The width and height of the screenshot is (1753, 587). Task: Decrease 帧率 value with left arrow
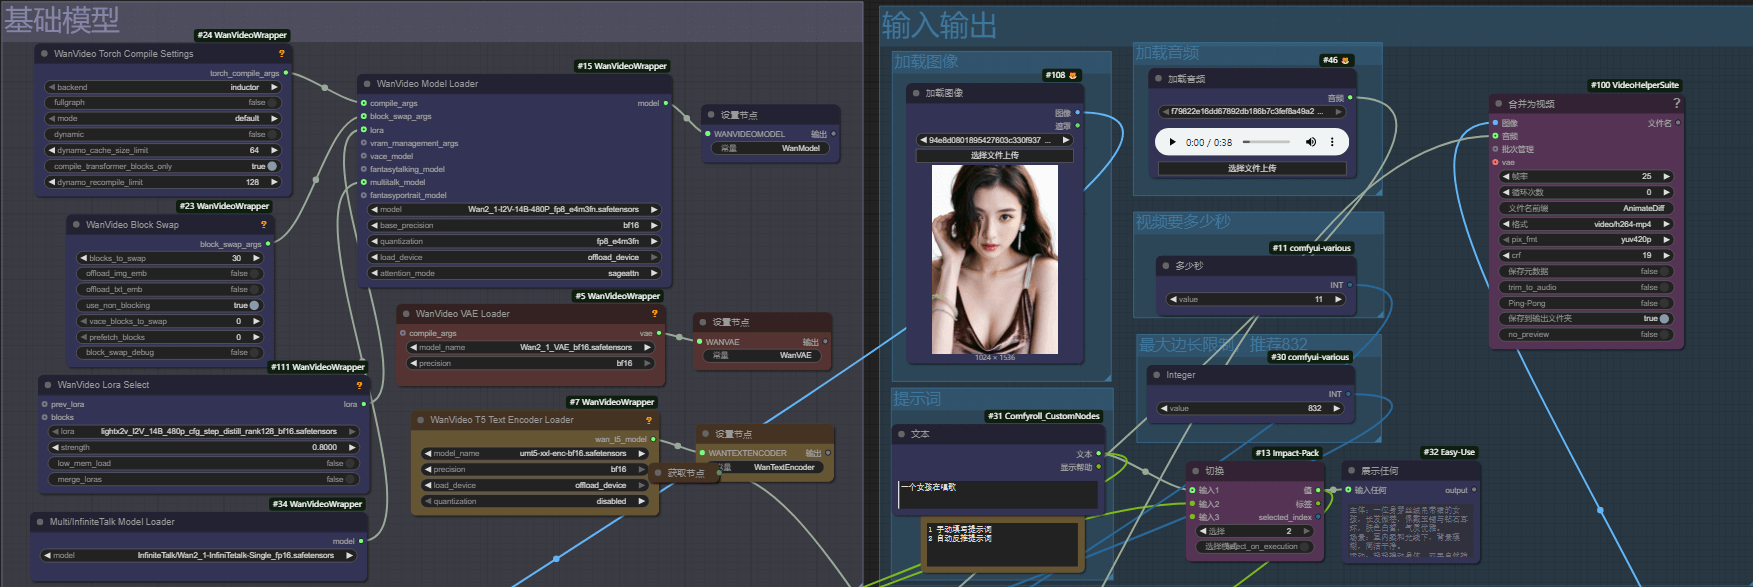[1506, 177]
